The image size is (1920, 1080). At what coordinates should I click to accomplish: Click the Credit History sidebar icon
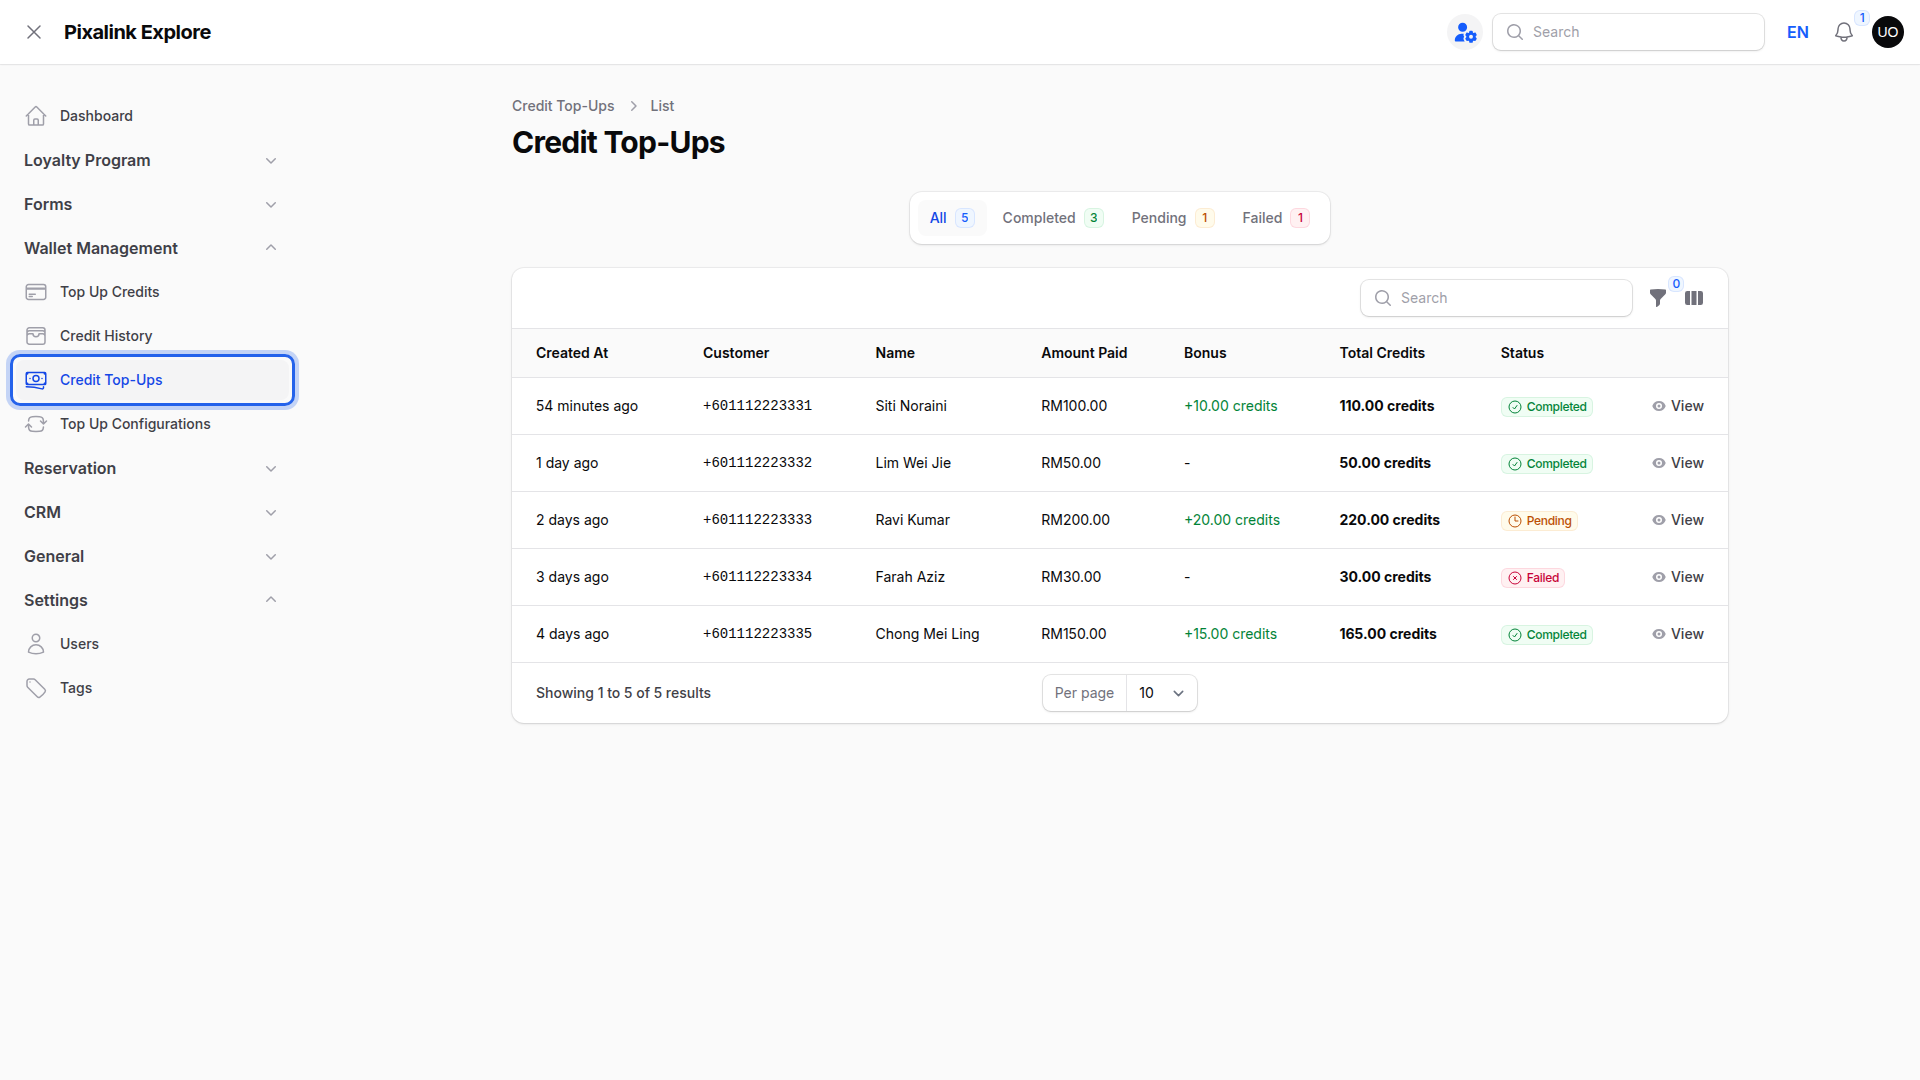click(36, 336)
